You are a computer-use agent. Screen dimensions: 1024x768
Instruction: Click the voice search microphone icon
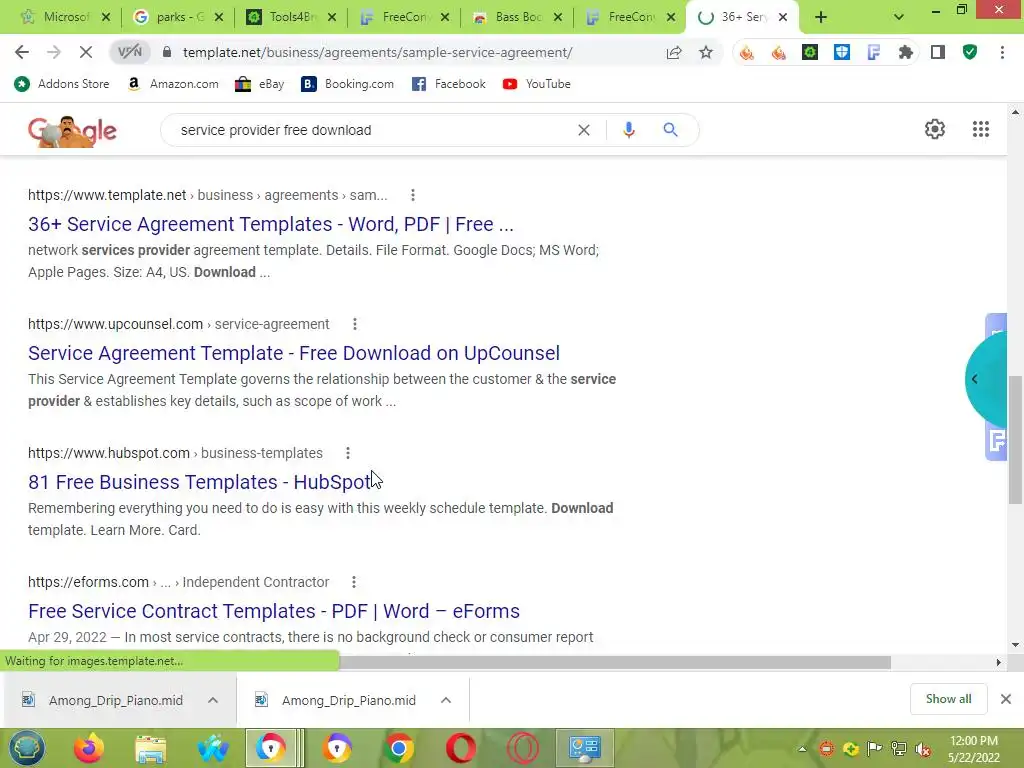[x=629, y=130]
